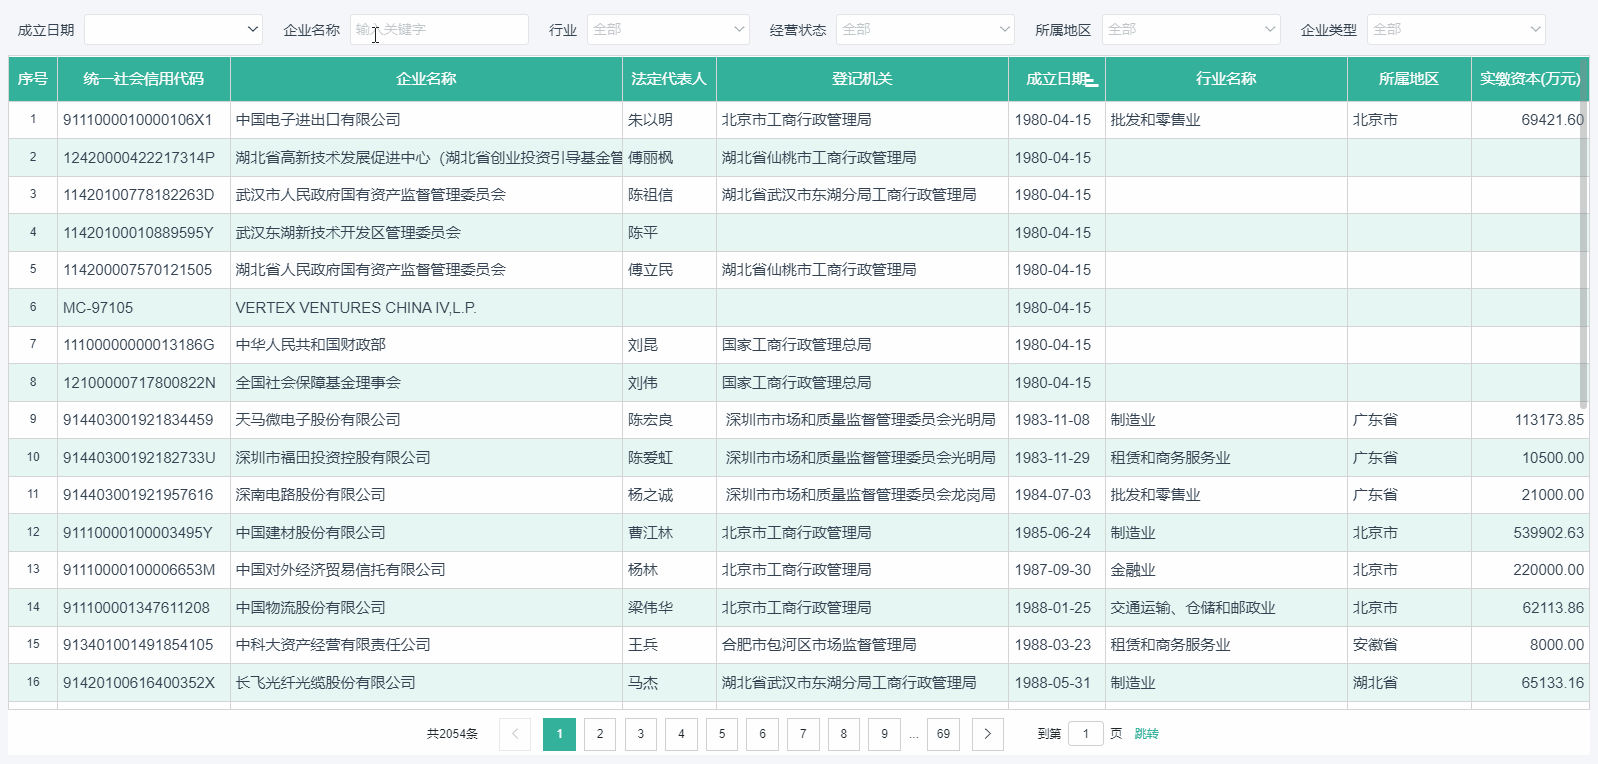Screen dimensions: 1598x764
Task: Click the page number input box
Action: 1085,734
